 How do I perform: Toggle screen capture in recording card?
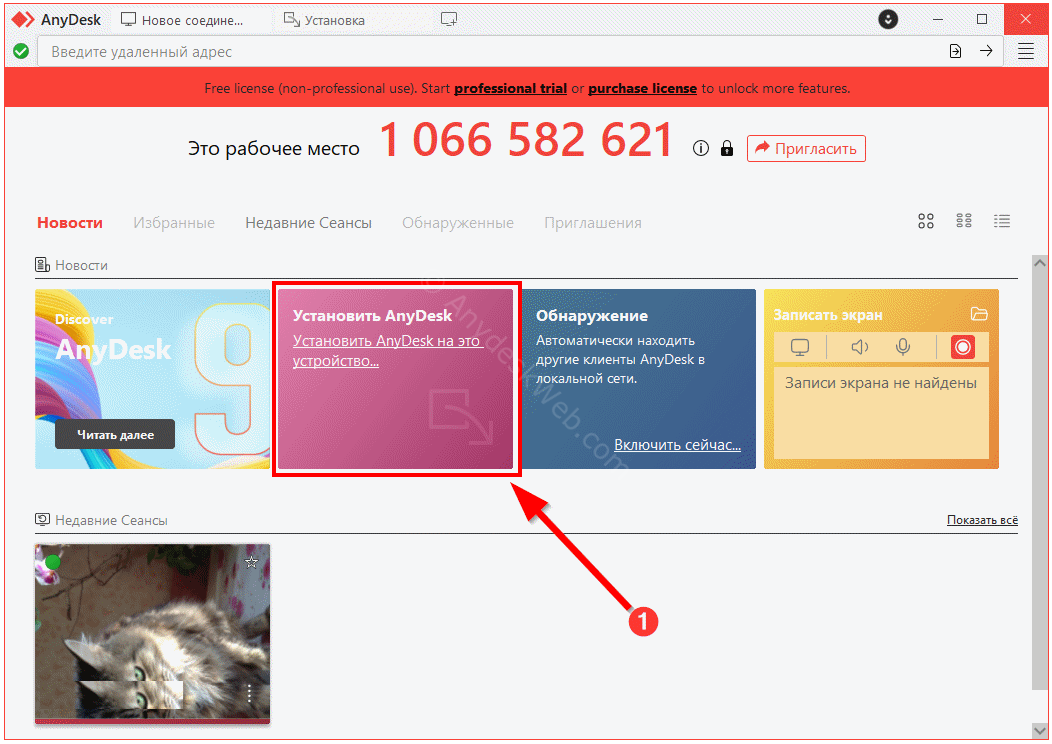[800, 347]
